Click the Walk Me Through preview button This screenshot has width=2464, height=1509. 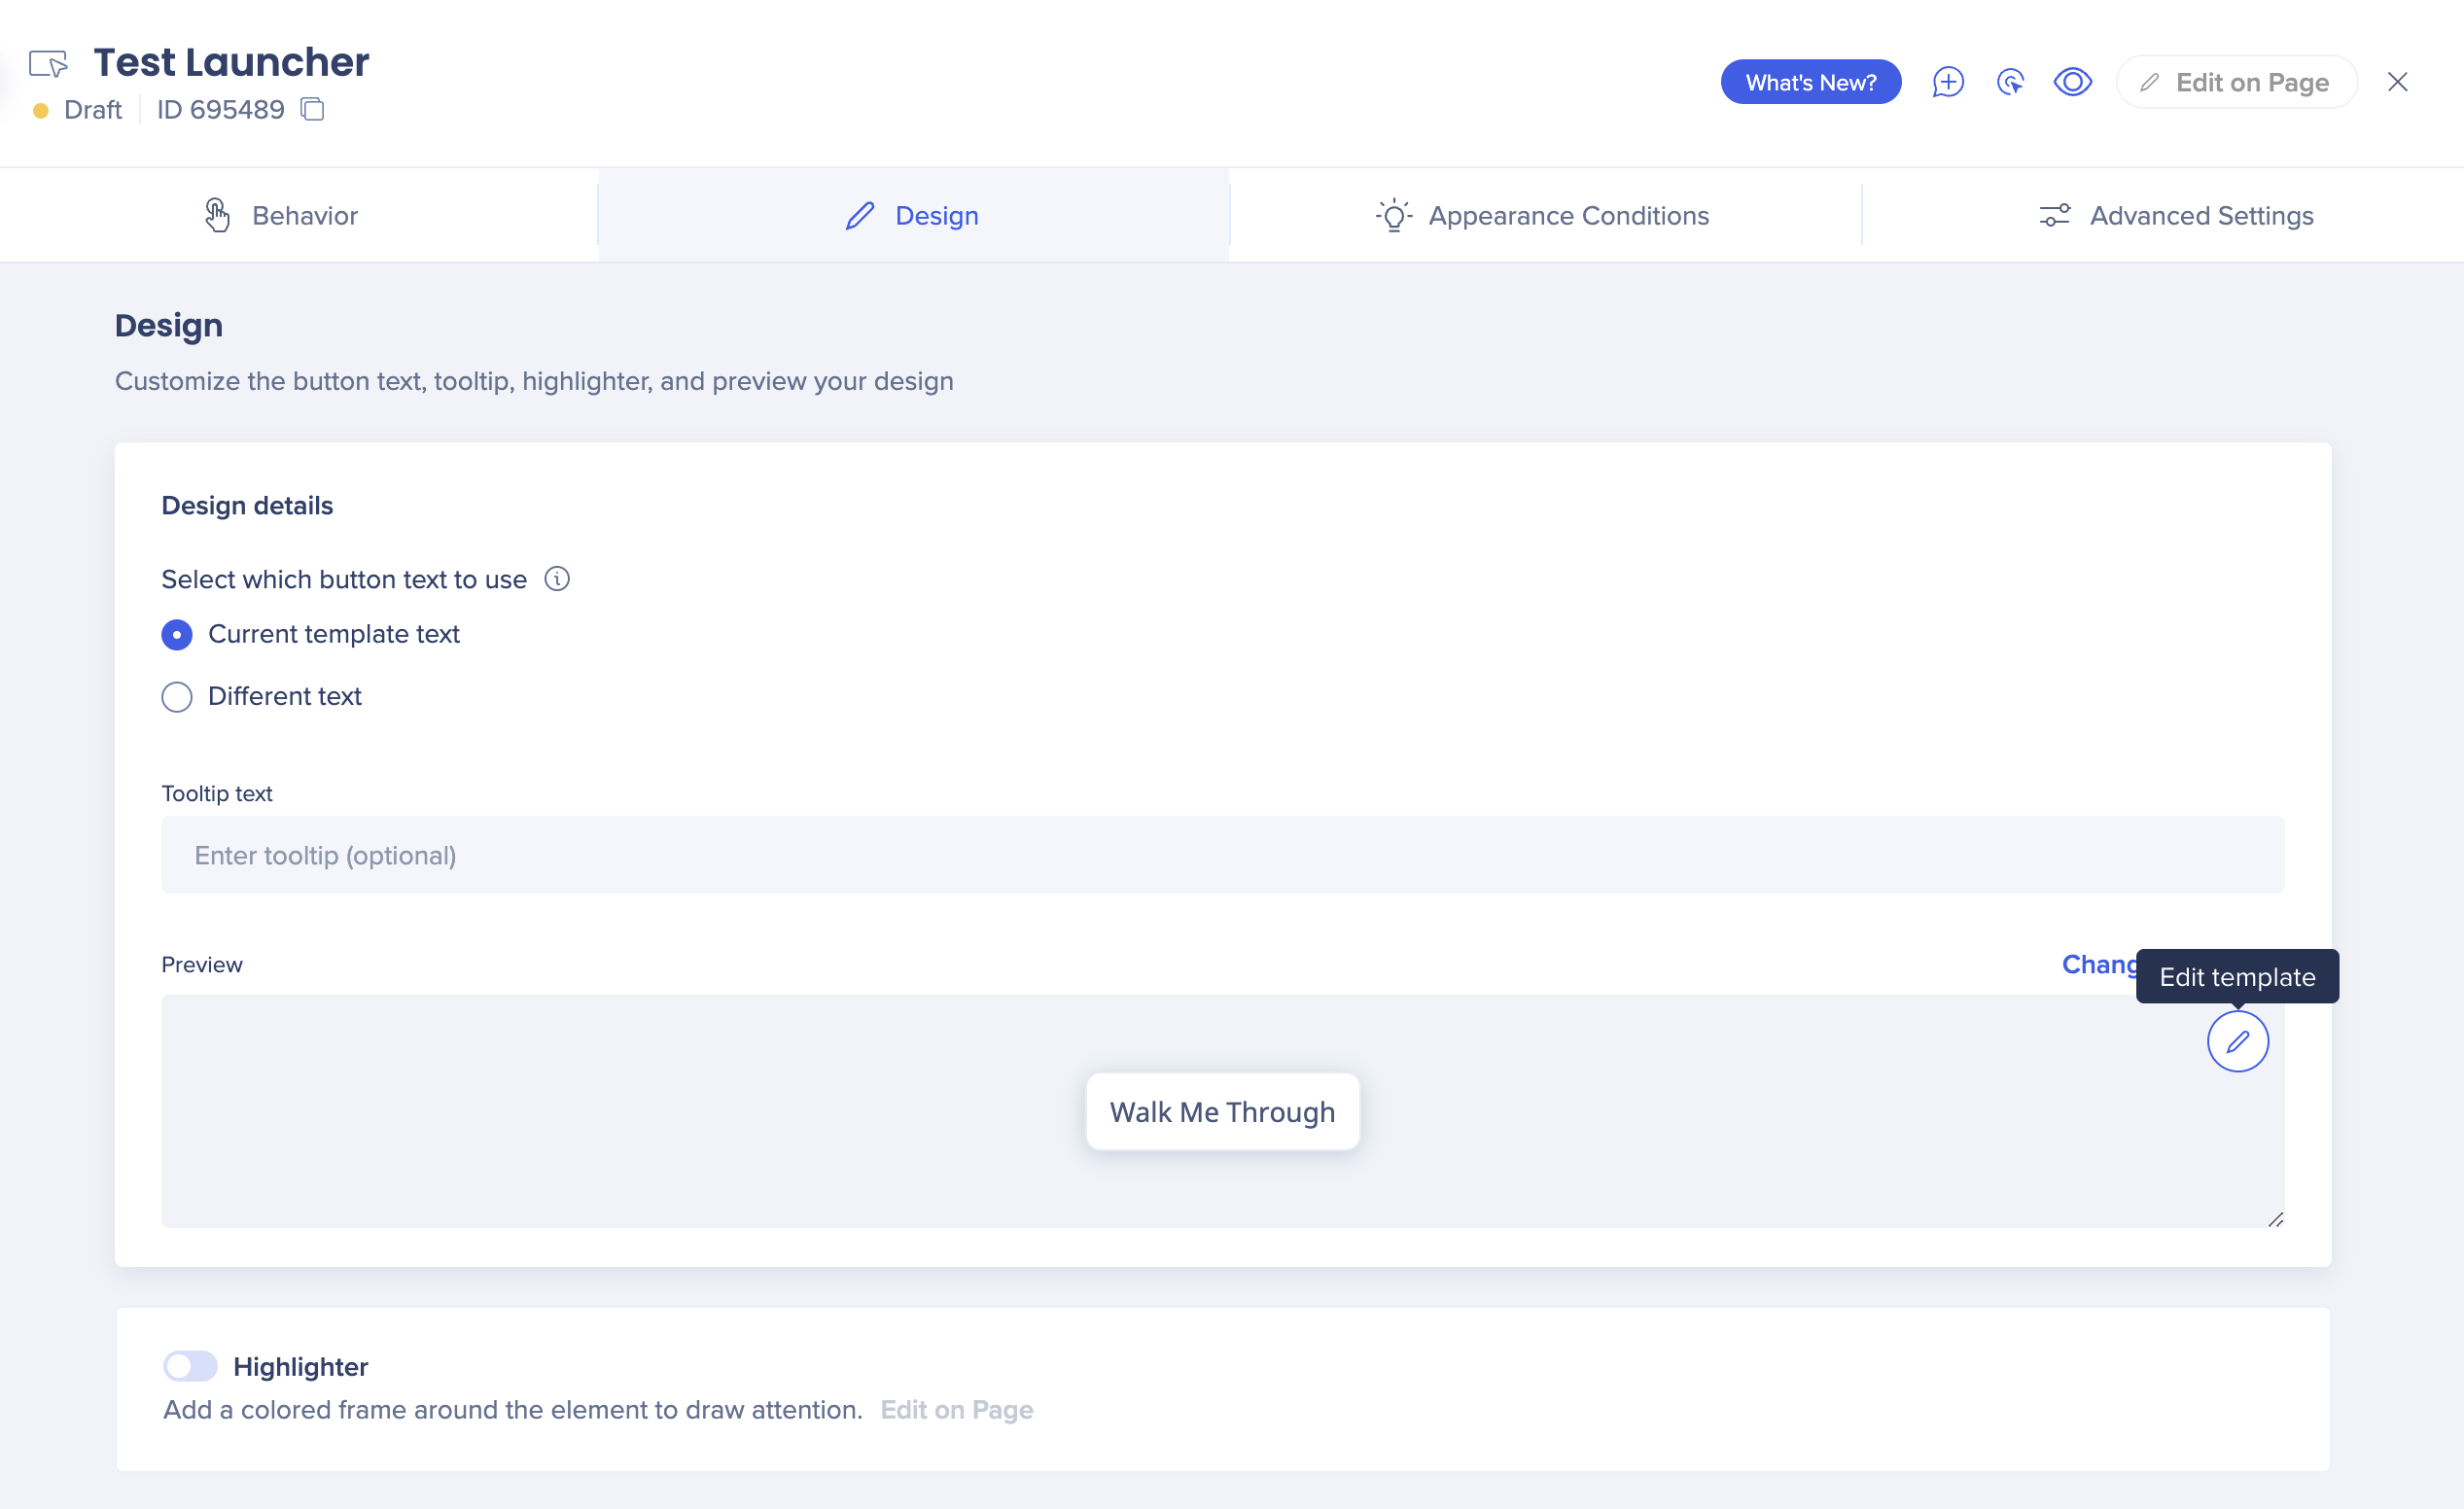[x=1222, y=1112]
